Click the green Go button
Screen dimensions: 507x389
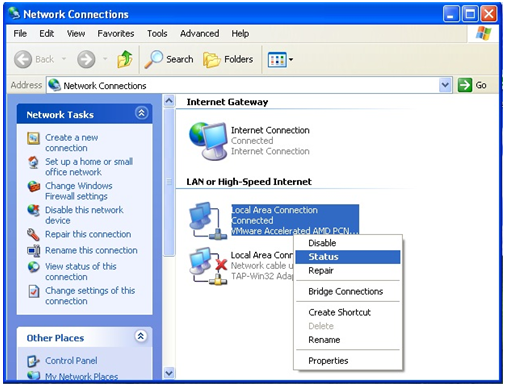point(472,85)
